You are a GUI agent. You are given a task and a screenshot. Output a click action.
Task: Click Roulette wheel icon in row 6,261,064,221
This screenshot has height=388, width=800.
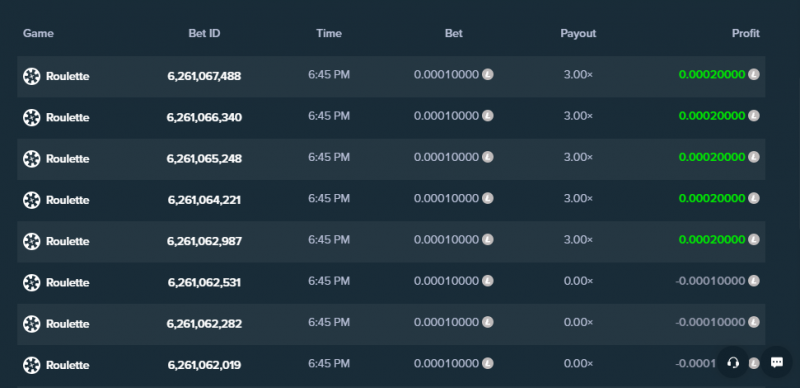(x=32, y=200)
